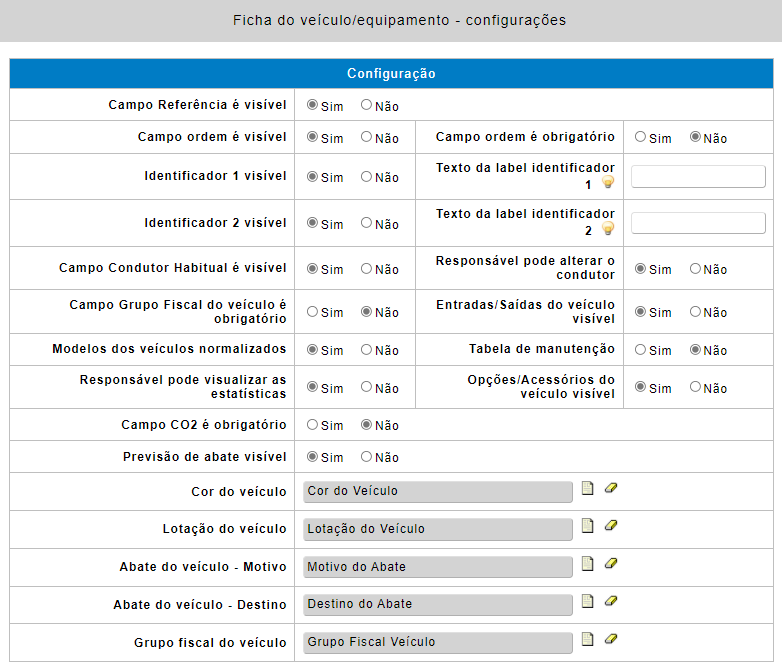Click the Motivo do Abate grey field
The height and width of the screenshot is (671, 782).
tap(438, 567)
